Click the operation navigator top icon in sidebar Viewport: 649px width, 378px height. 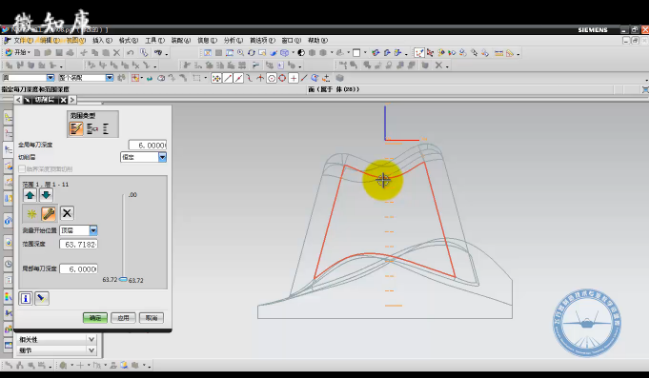point(8,118)
